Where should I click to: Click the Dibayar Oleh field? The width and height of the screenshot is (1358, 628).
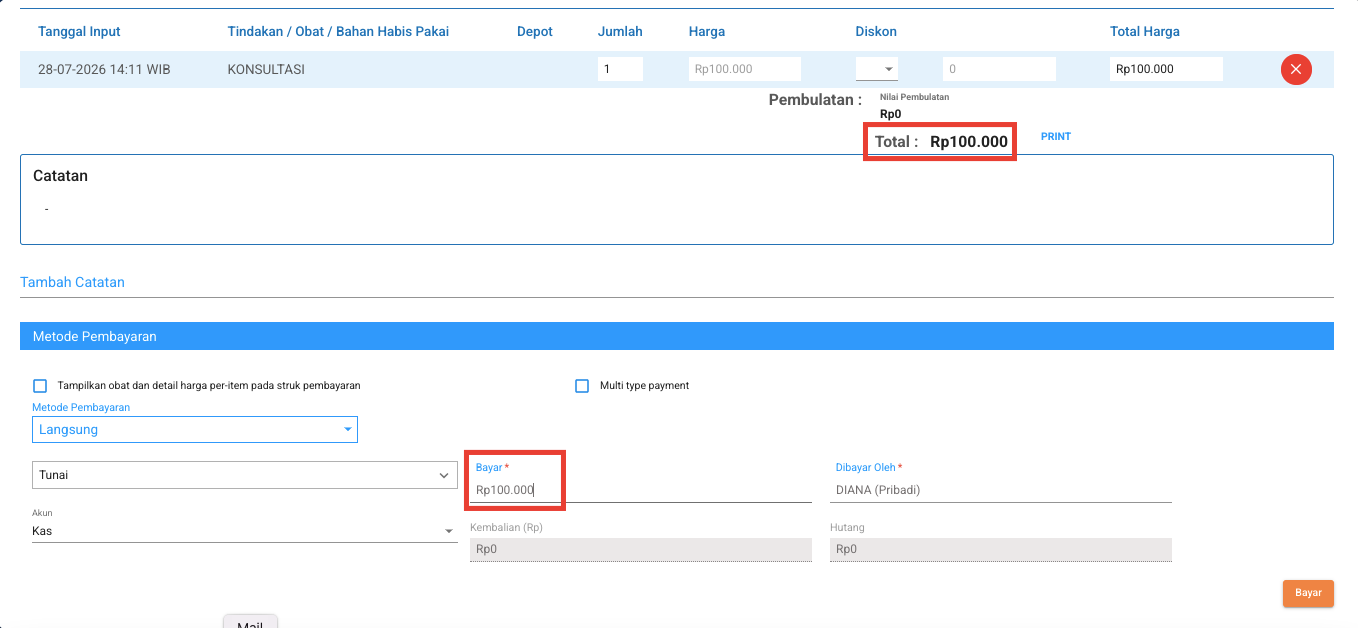(1000, 490)
